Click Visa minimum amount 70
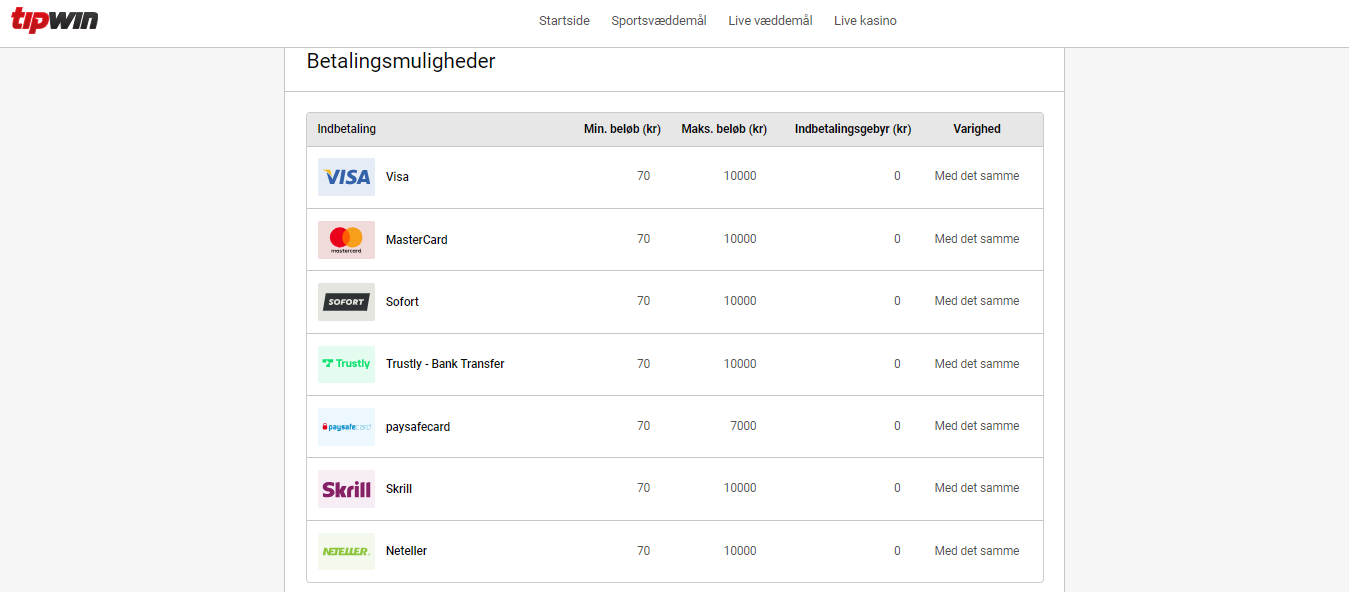The image size is (1349, 592). 643,176
